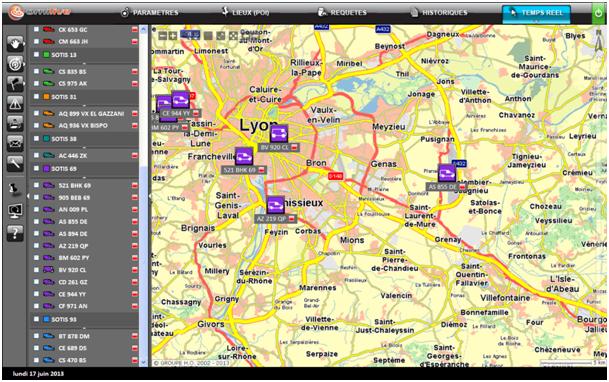Click the warning triangle alerts icon

pos(15,103)
